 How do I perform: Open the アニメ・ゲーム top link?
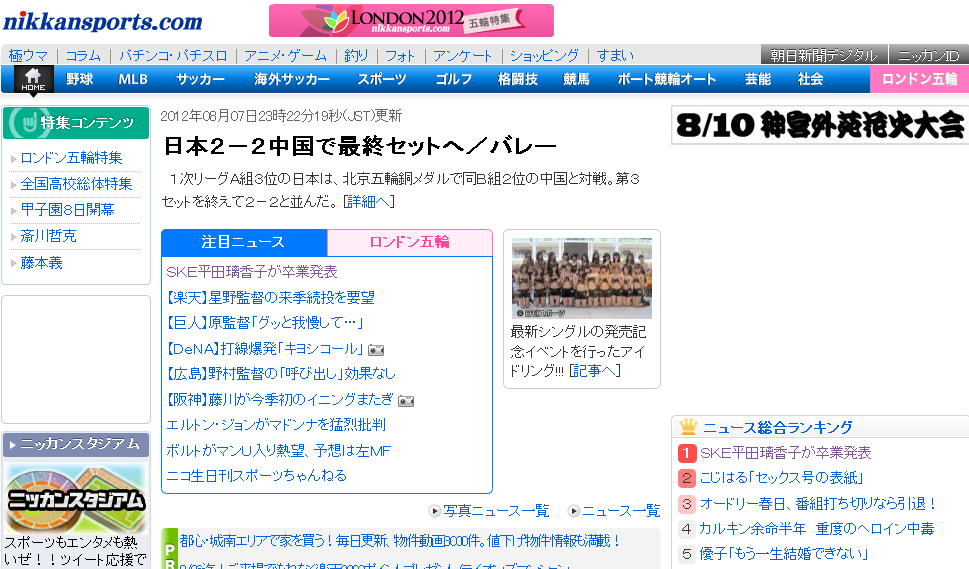point(285,56)
